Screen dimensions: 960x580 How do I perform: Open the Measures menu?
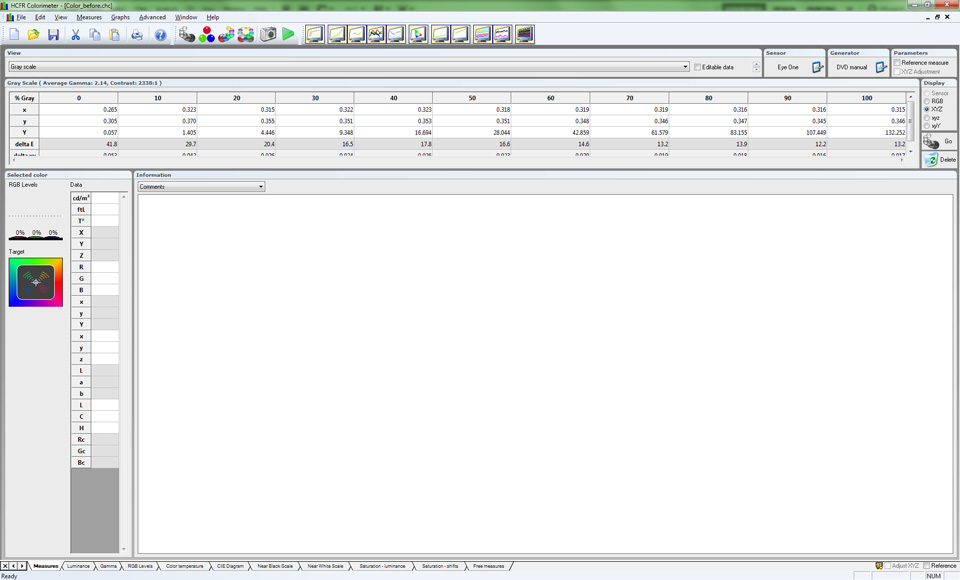(89, 17)
